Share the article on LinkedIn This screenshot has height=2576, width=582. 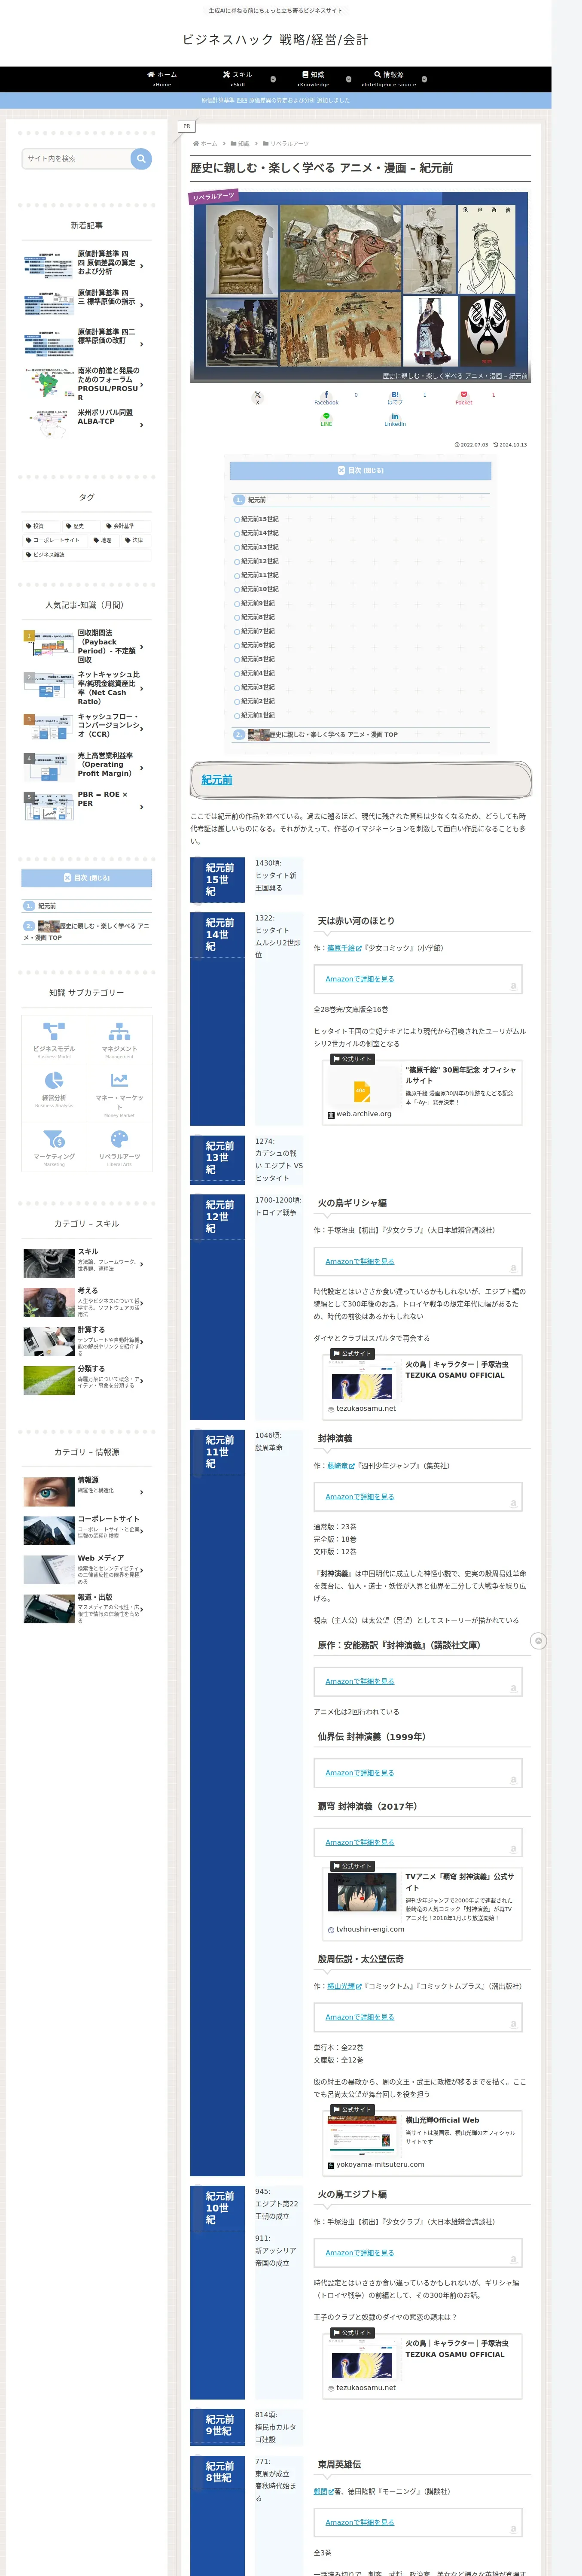pyautogui.click(x=395, y=420)
